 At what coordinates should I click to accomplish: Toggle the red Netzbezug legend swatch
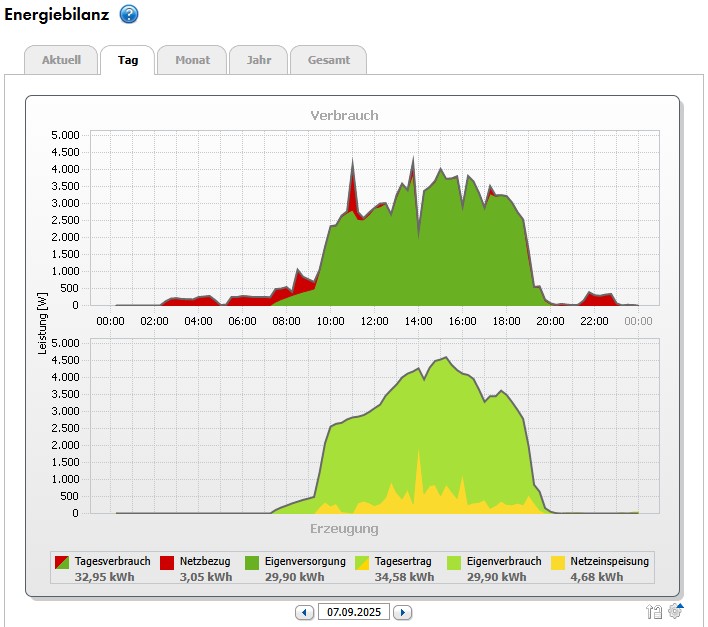pos(168,563)
